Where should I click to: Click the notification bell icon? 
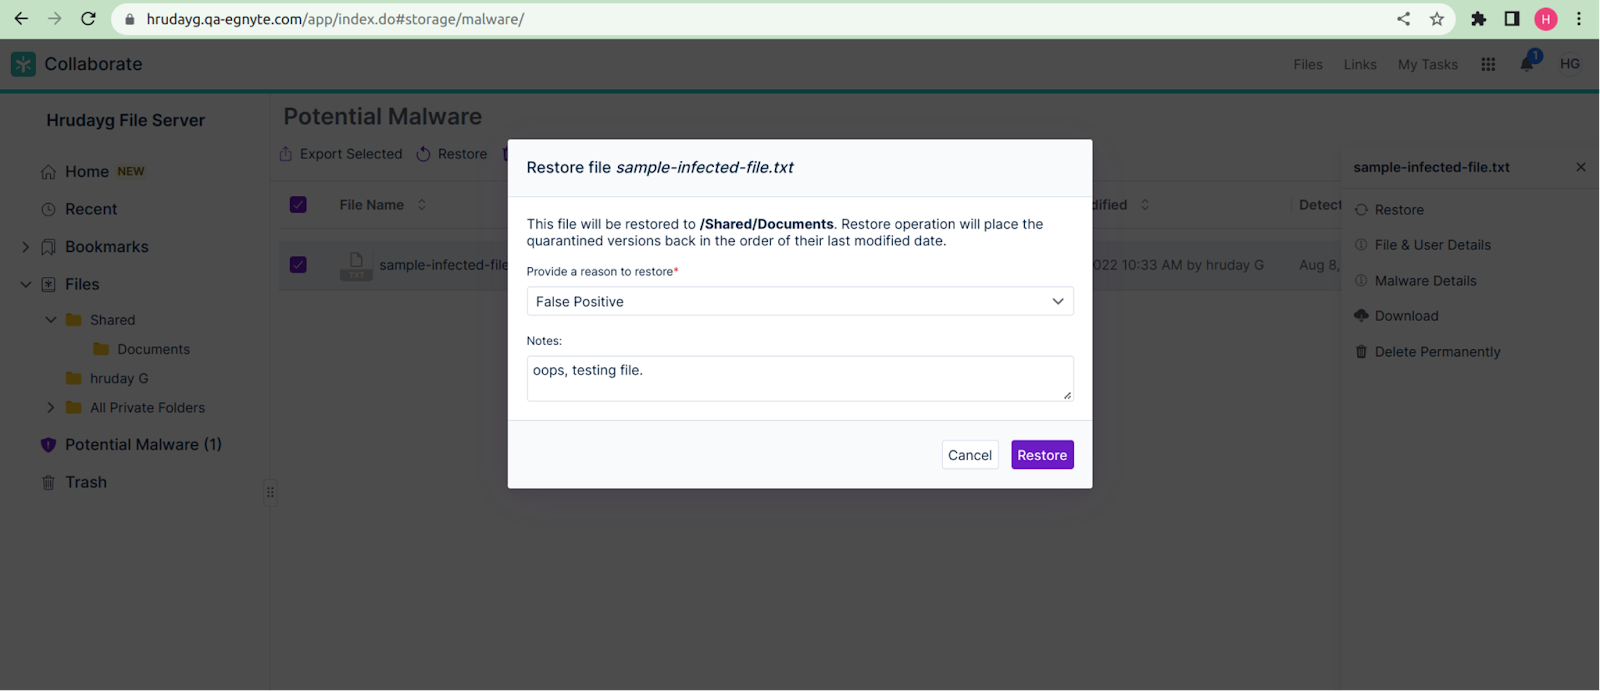tap(1527, 65)
